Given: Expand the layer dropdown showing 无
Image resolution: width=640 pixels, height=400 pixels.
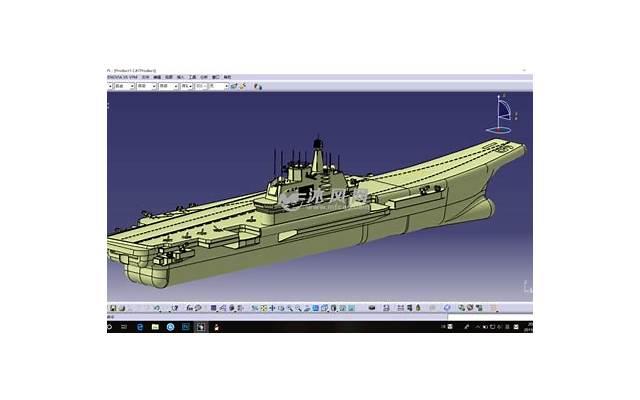Looking at the screenshot, I should pos(227,86).
